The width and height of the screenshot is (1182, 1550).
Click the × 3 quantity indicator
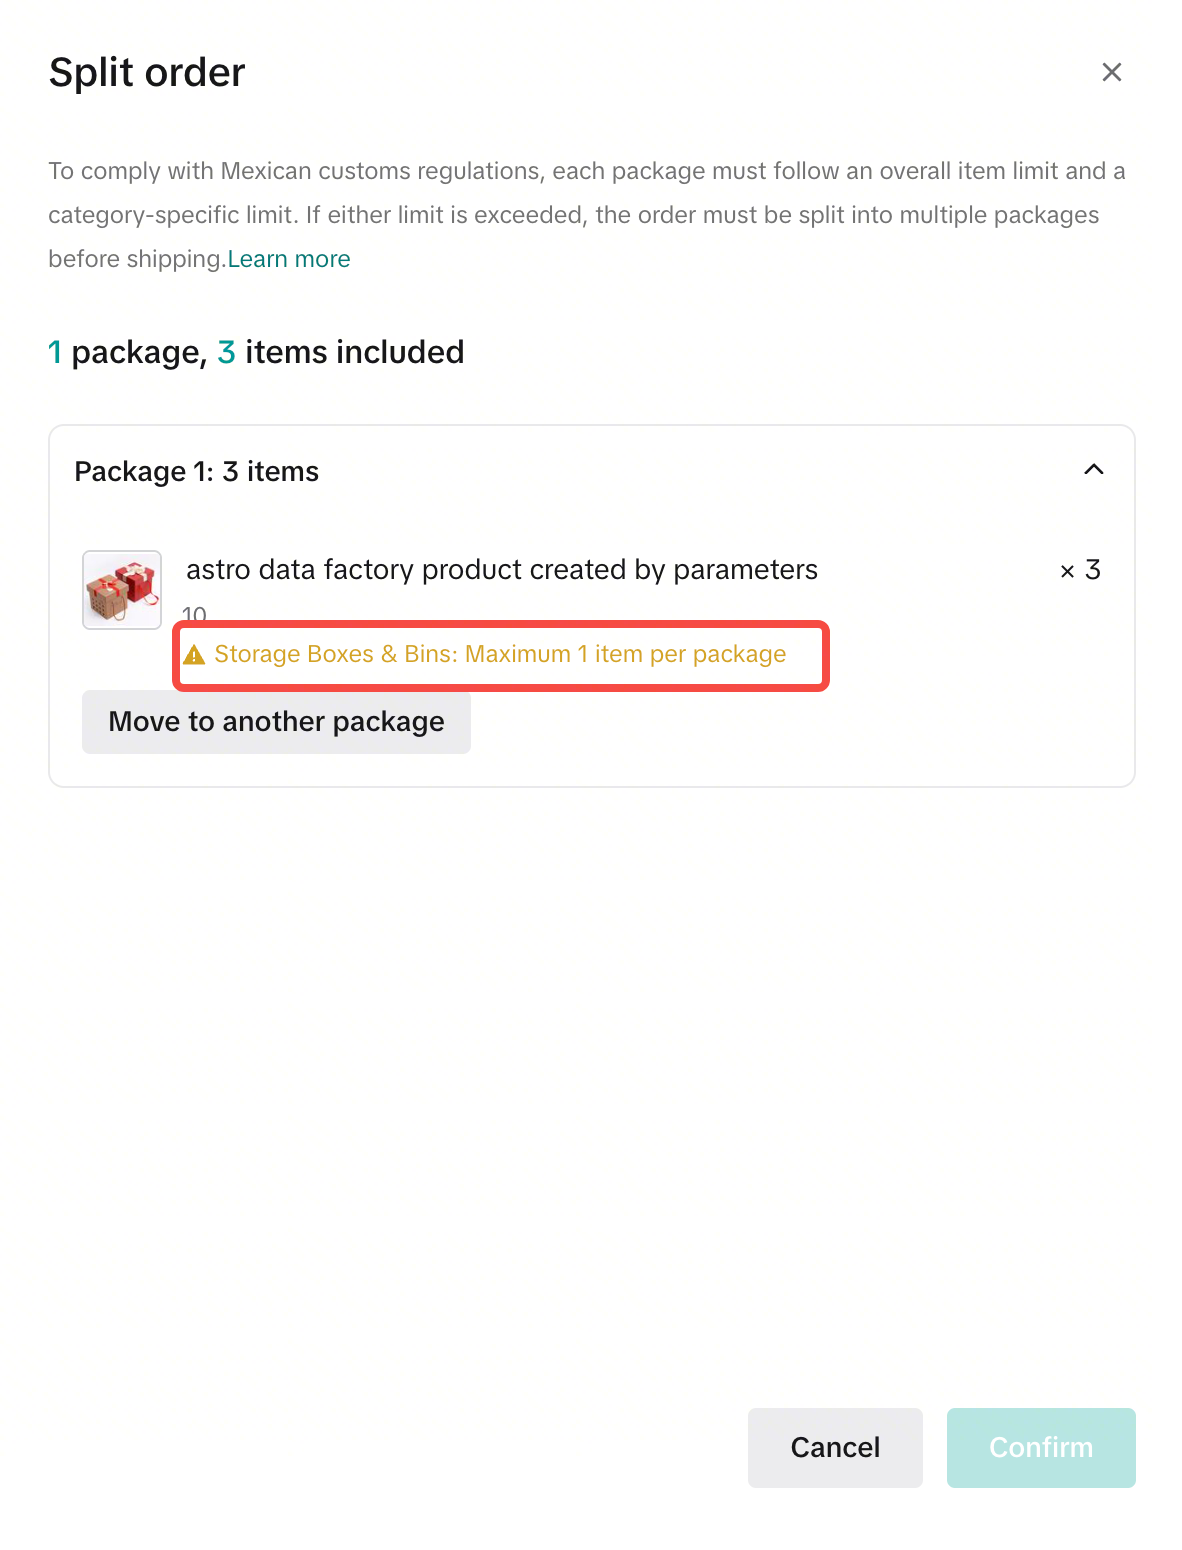click(1080, 570)
